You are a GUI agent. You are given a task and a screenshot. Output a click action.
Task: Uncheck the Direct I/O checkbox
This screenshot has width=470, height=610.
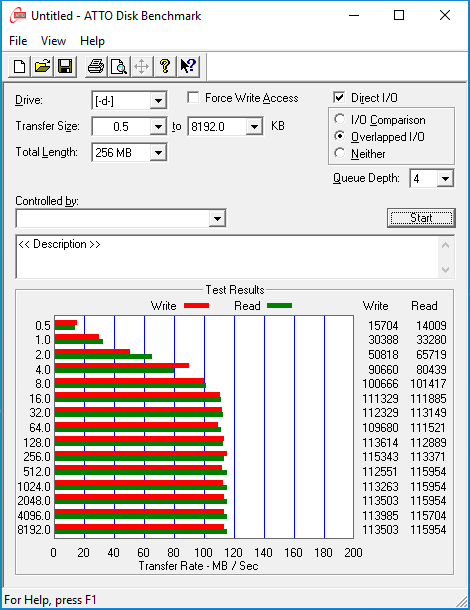pyautogui.click(x=339, y=98)
